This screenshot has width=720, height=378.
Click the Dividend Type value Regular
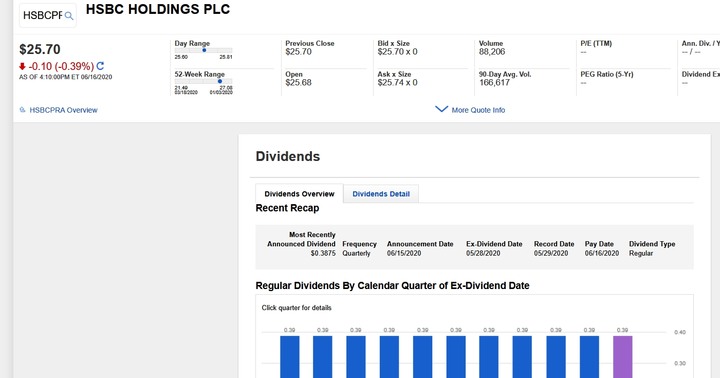click(641, 253)
